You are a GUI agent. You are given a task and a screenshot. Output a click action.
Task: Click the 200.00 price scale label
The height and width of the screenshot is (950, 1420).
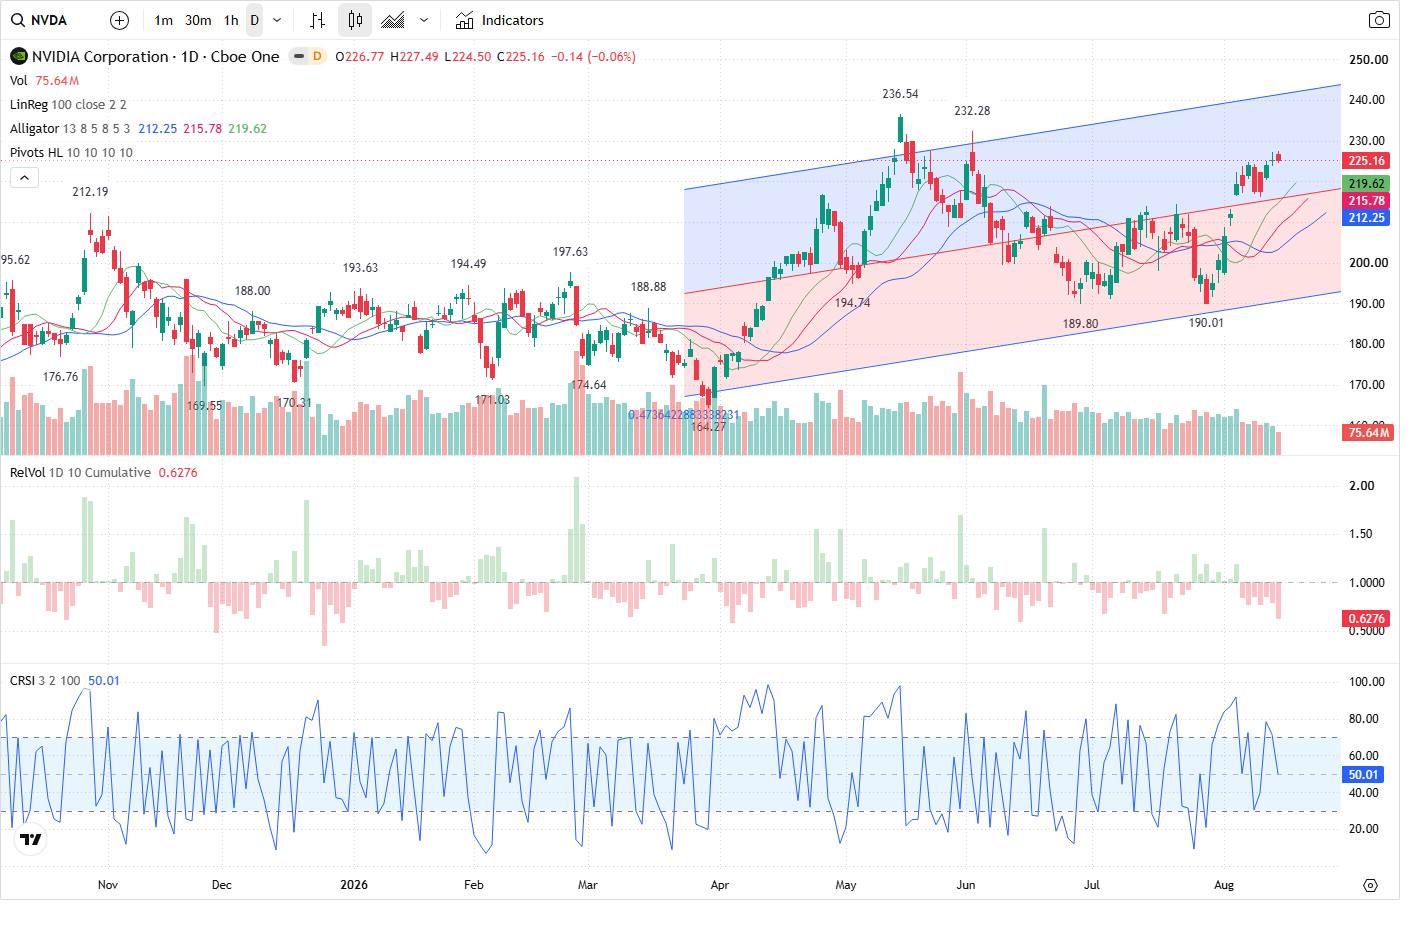pos(1368,262)
